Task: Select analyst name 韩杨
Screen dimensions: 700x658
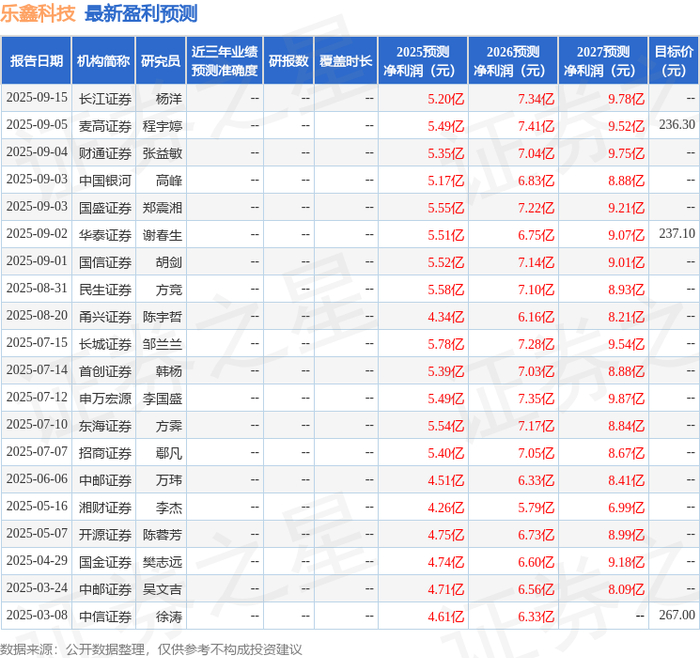Action: 169,371
